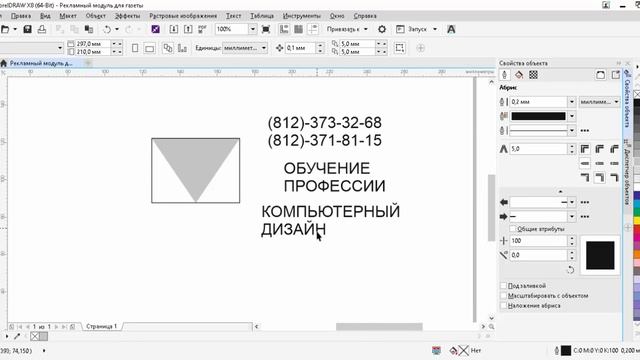
Task: Click the Export icon with up arrow
Action: (x=188, y=29)
